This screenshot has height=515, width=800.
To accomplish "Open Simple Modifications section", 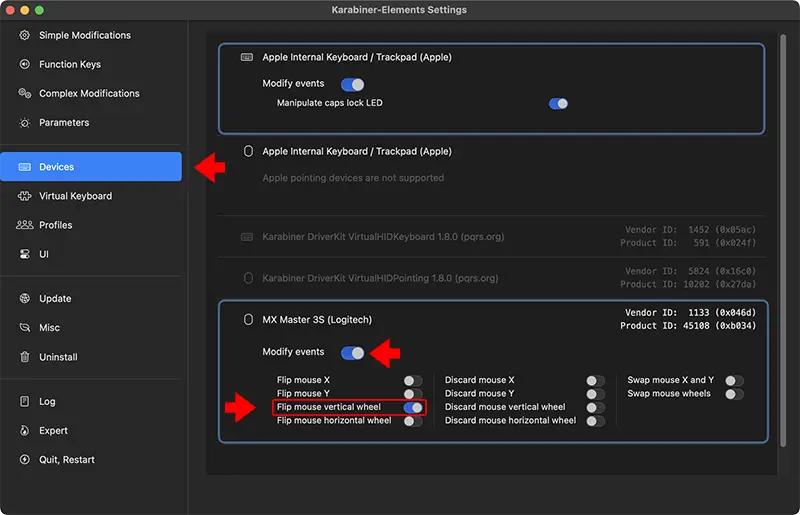I will tap(91, 35).
